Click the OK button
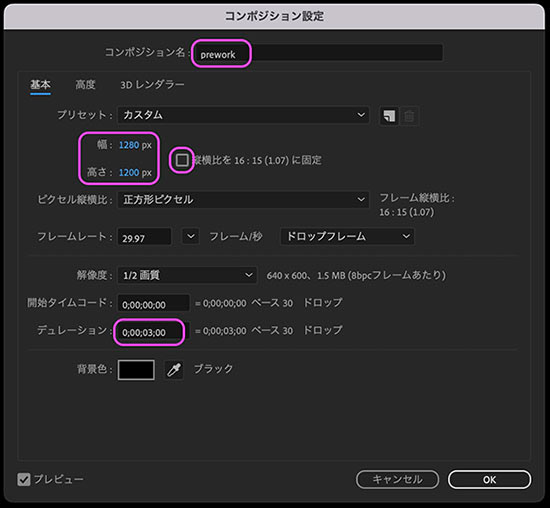The width and height of the screenshot is (550, 508). click(x=489, y=480)
